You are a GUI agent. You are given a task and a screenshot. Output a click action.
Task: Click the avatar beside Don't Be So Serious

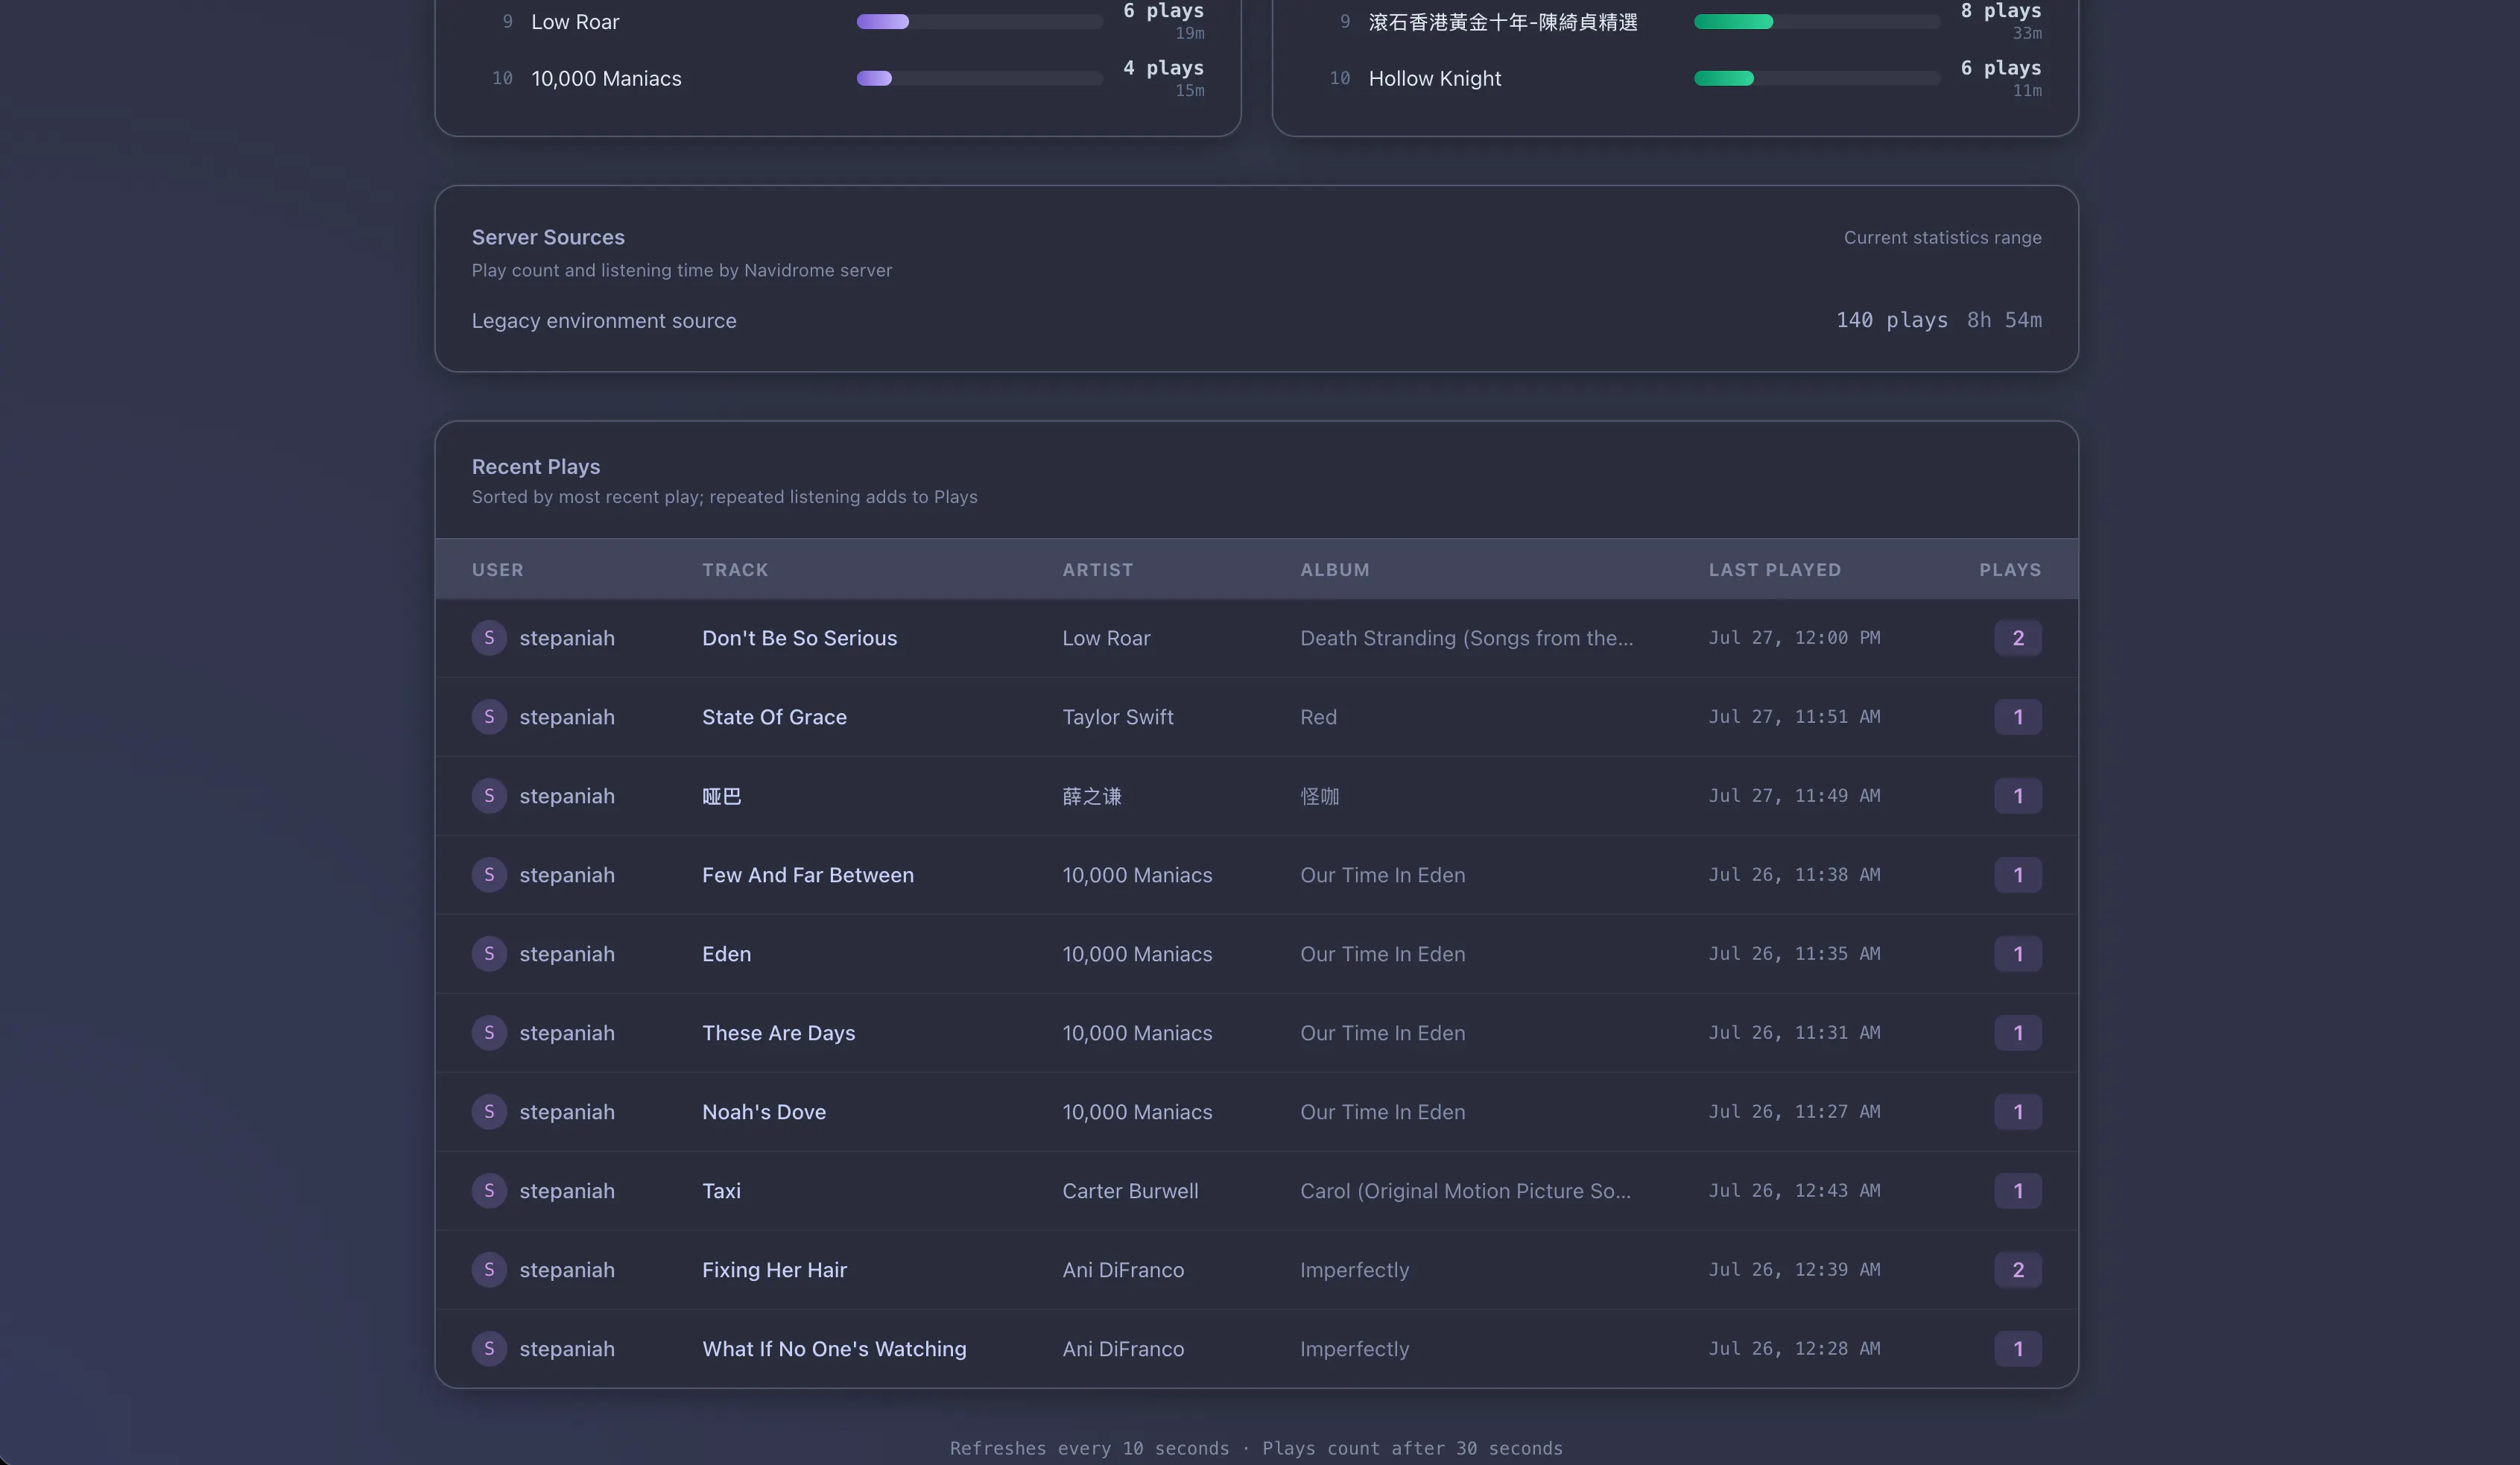(489, 638)
